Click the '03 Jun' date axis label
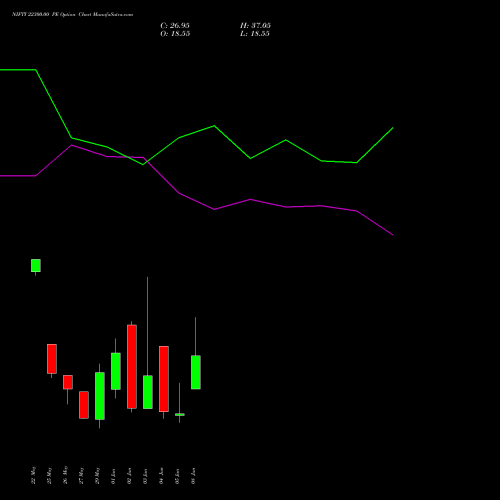Screen dimensions: 500x500 145,476
